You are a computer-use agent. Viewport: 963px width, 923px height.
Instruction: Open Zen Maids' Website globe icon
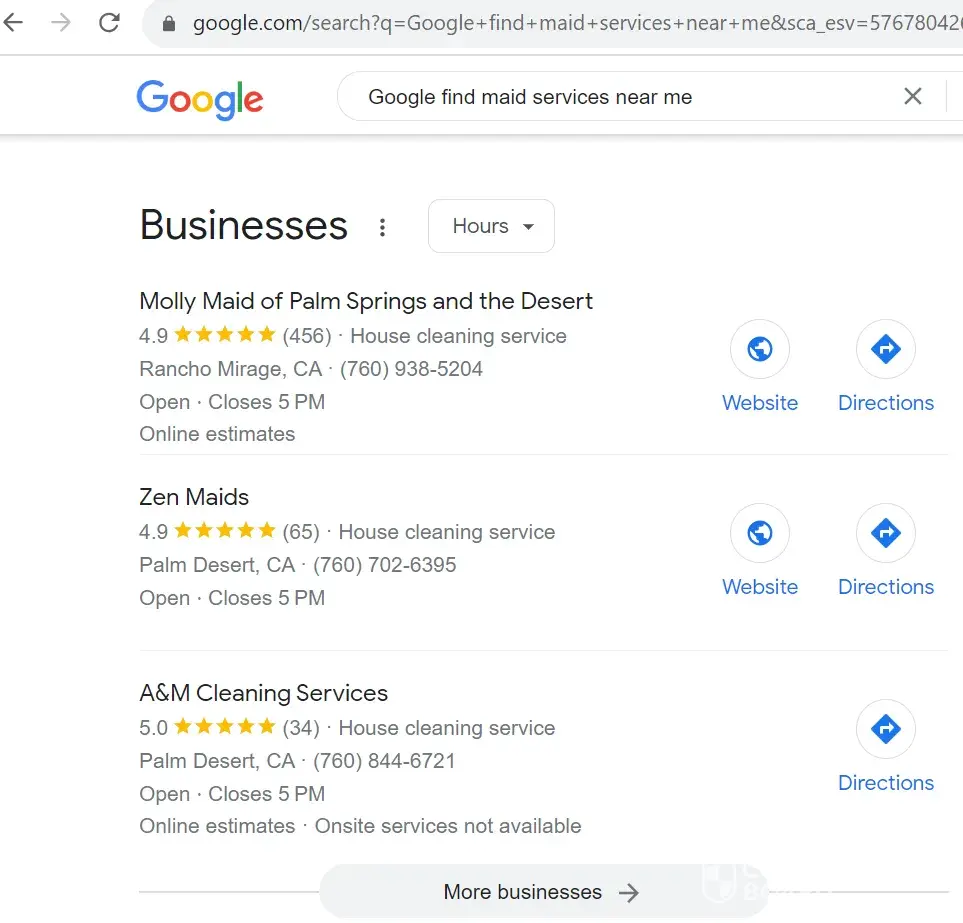(760, 533)
